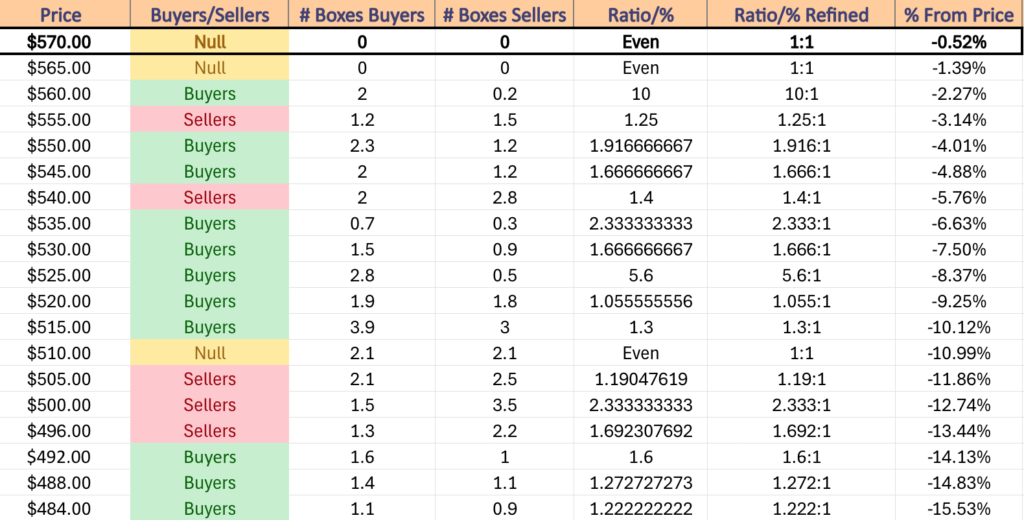Click the ratio value 1.19:1

tap(801, 379)
